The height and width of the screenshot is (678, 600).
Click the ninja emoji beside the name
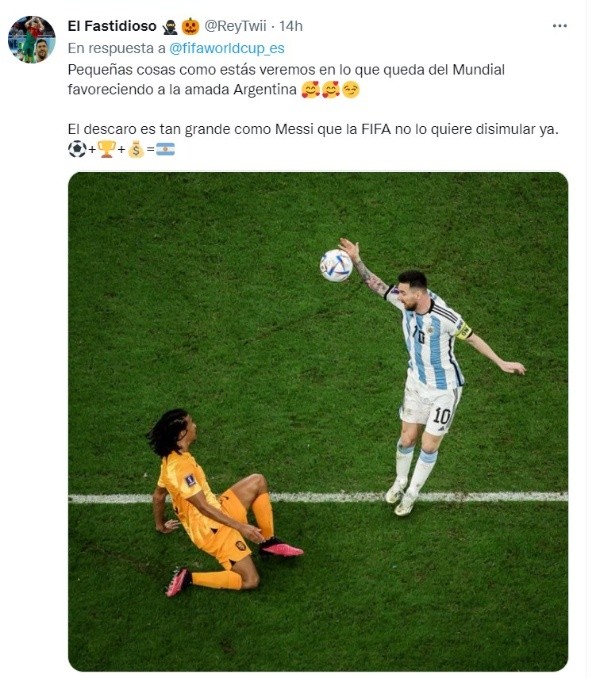[170, 27]
